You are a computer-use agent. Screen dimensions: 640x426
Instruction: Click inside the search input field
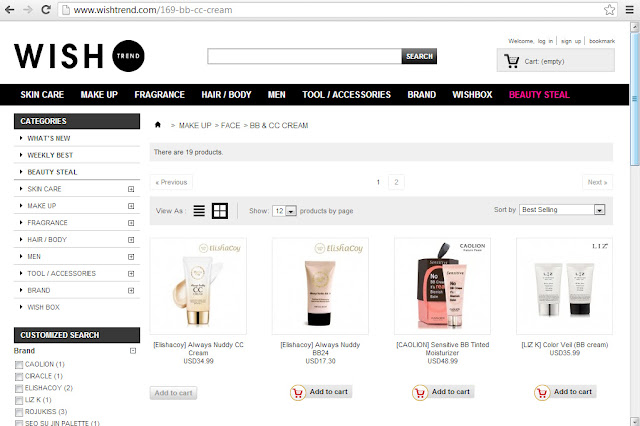coord(304,56)
